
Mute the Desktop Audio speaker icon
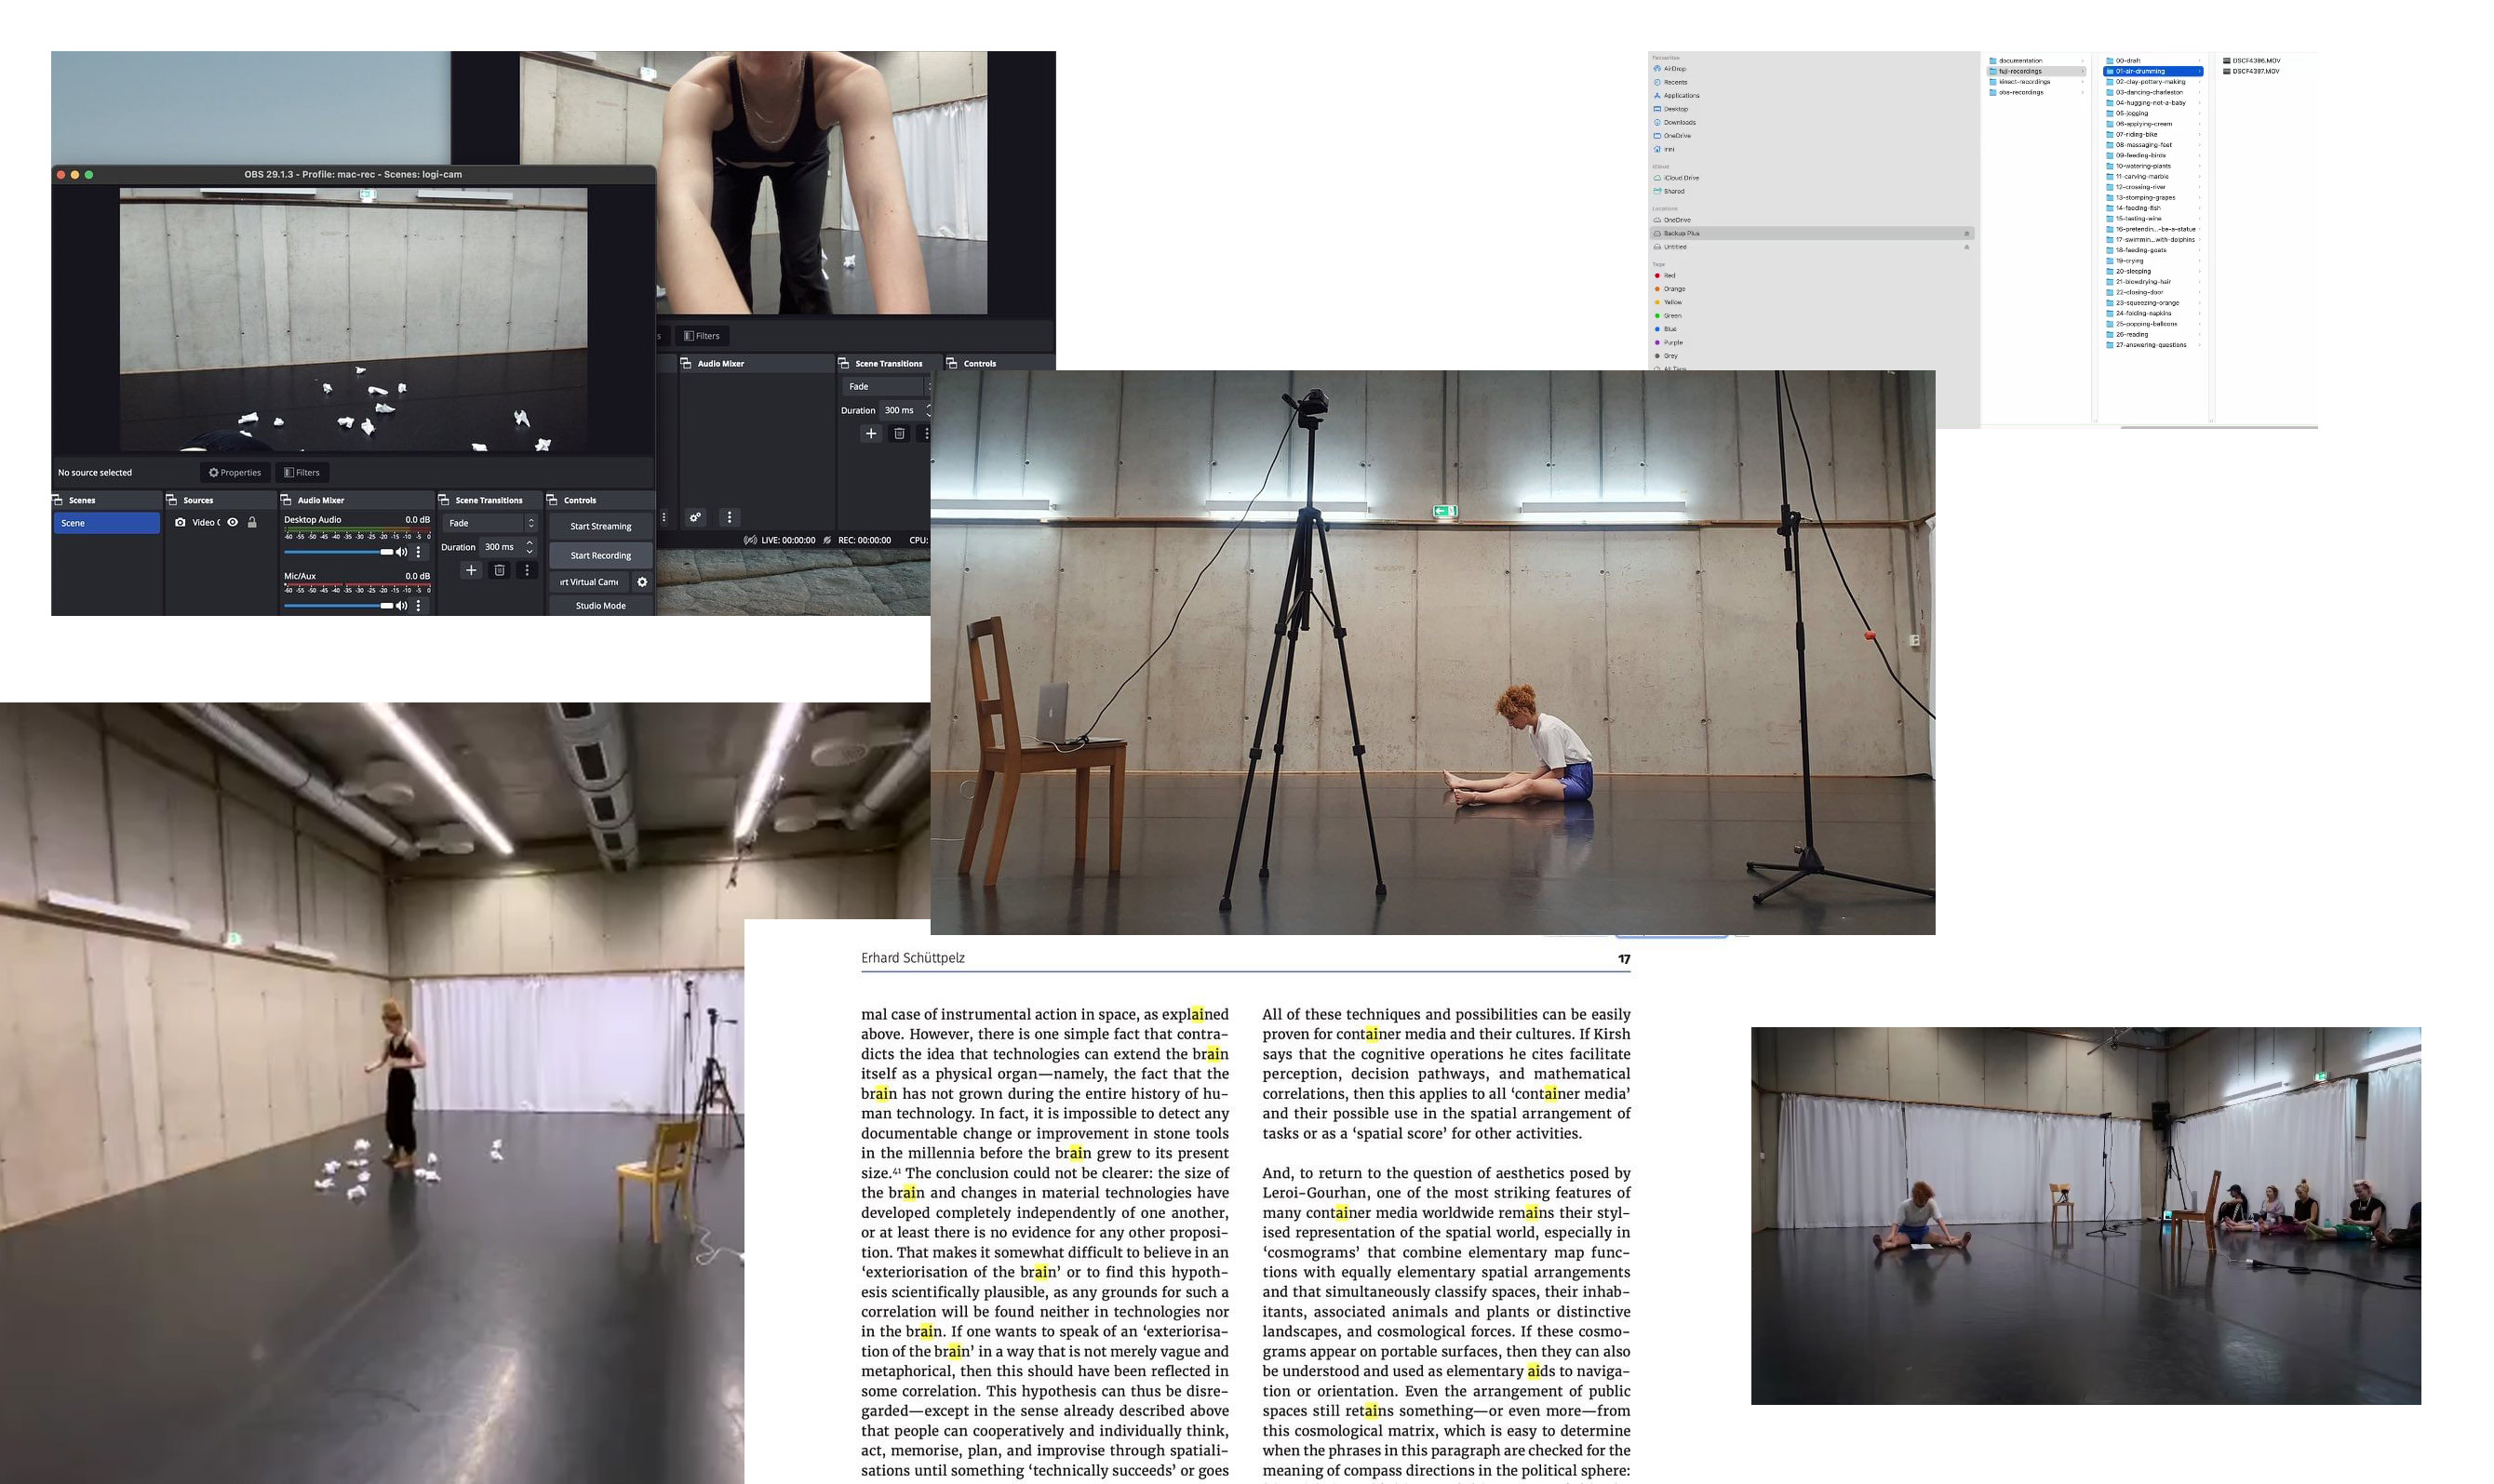coord(402,552)
